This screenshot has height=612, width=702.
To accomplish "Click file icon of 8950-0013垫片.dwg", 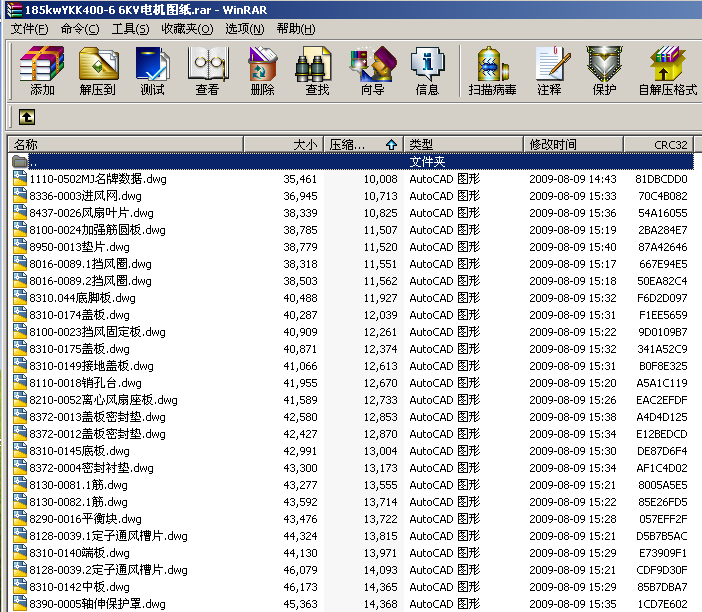I will (x=20, y=246).
